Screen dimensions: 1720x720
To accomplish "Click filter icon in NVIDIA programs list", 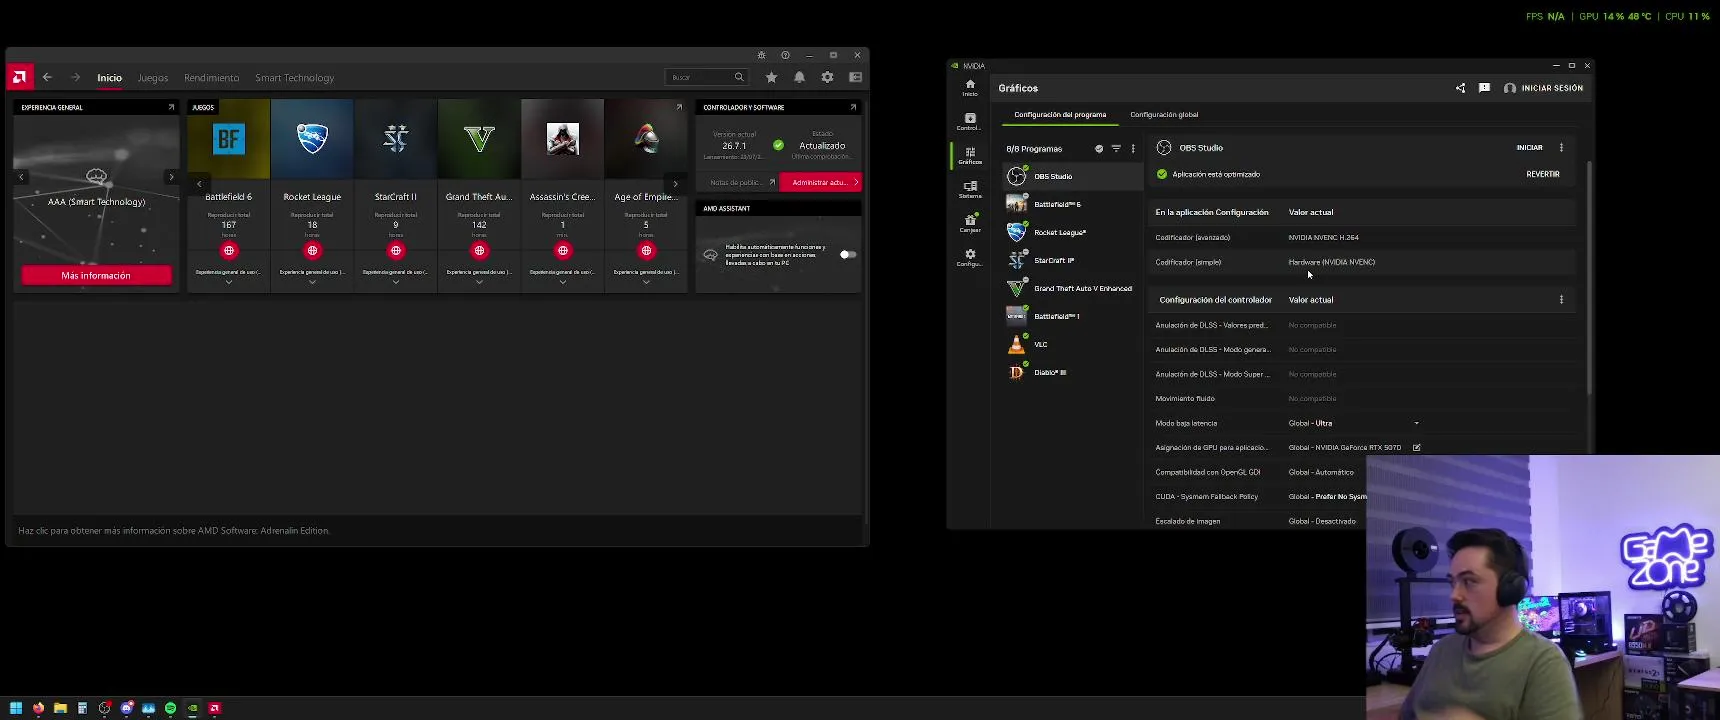I will (x=1116, y=148).
